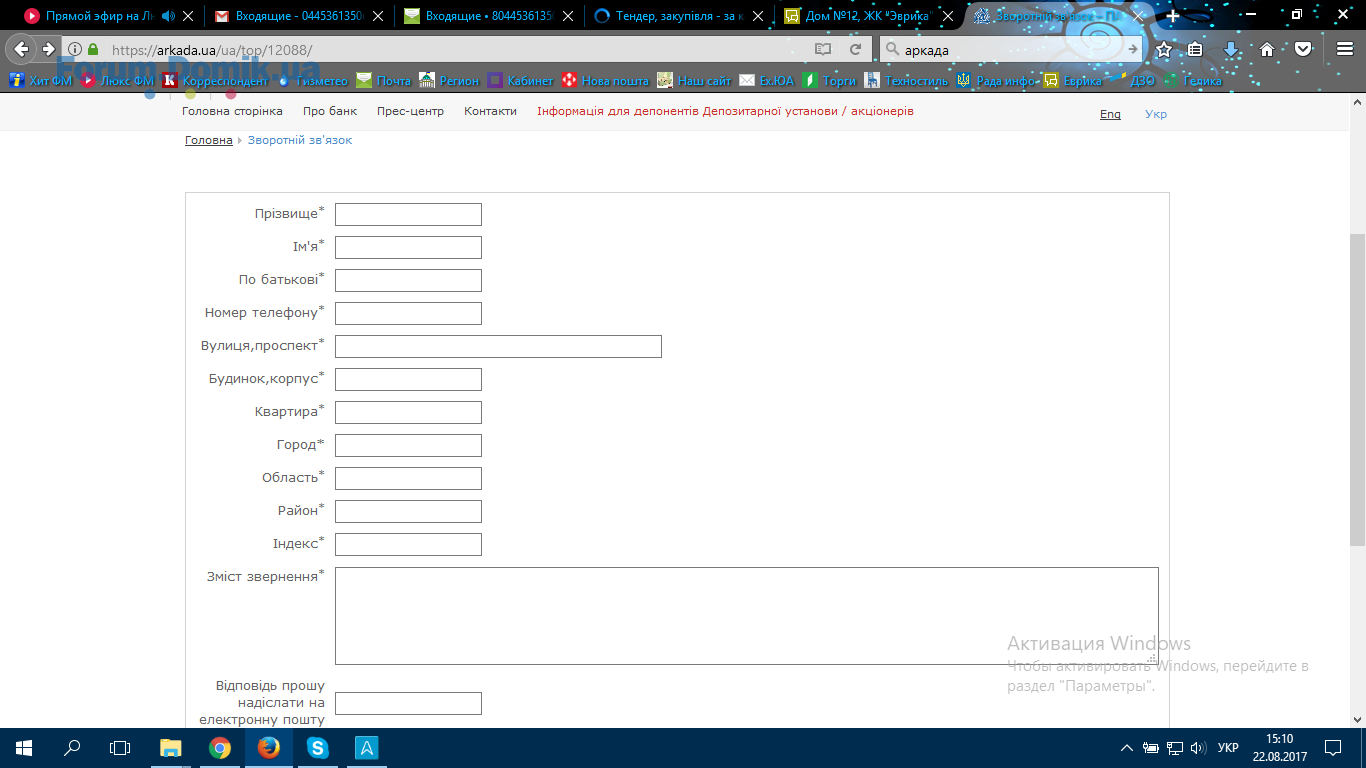Viewport: 1366px width, 768px height.
Task: Launch Skype from the taskbar
Action: point(318,747)
